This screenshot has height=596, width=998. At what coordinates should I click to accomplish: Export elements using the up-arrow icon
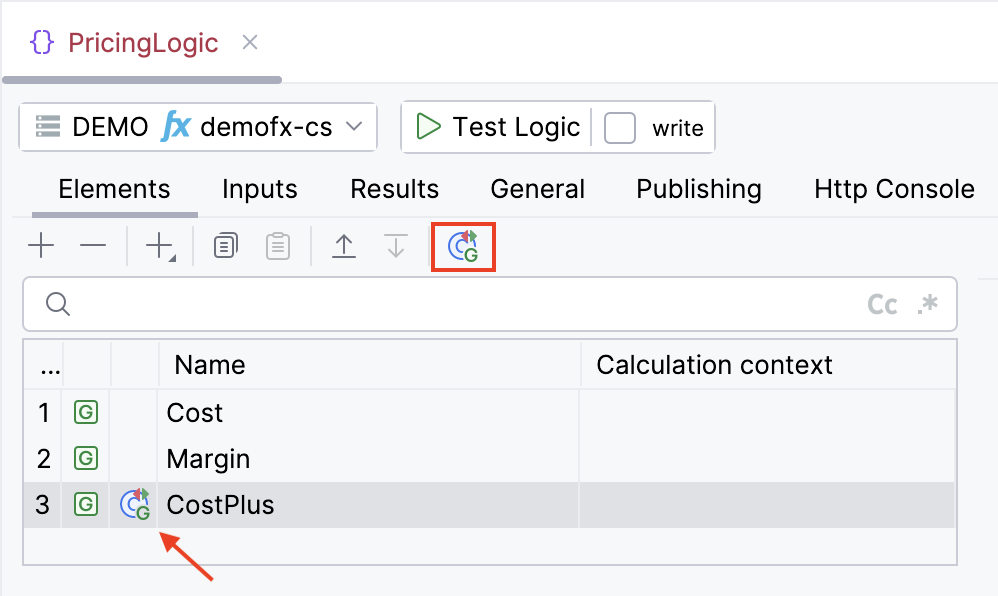[344, 245]
